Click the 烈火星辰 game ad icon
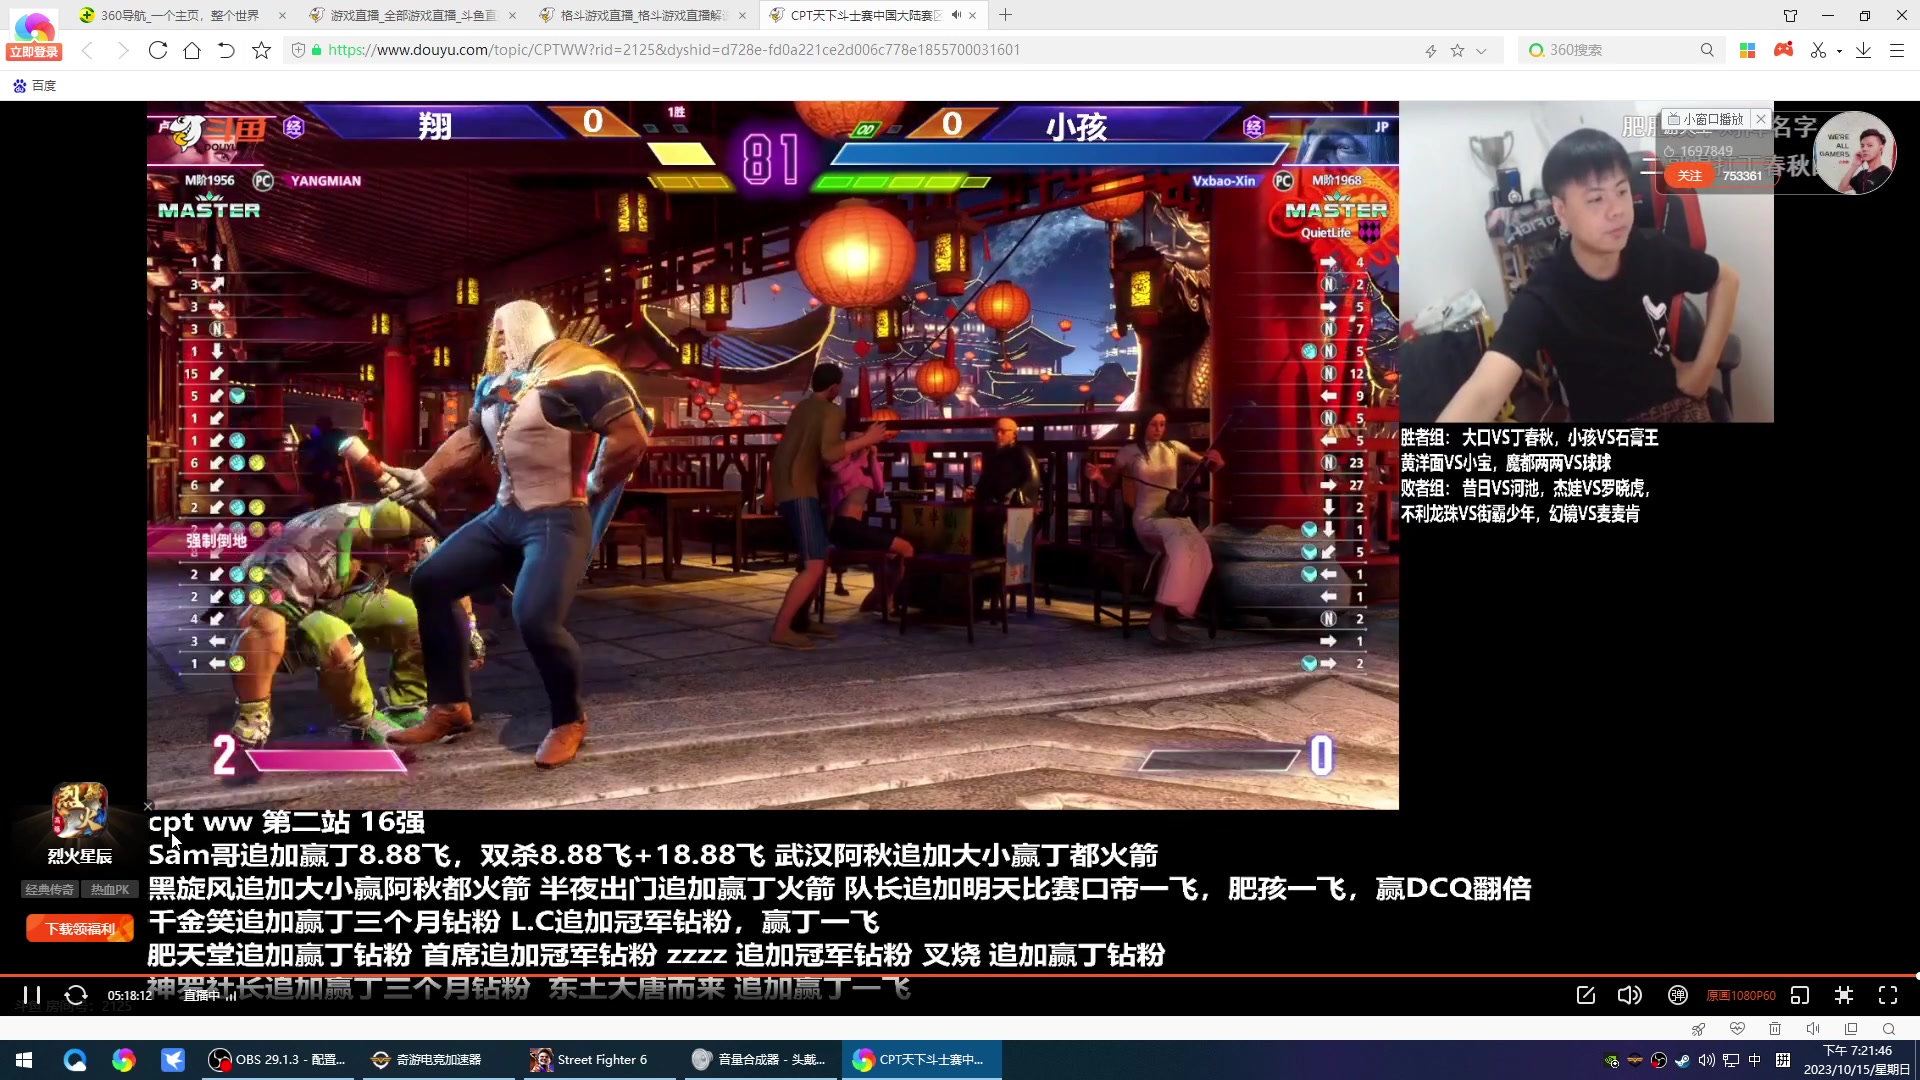Viewport: 1920px width, 1080px height. [80, 810]
